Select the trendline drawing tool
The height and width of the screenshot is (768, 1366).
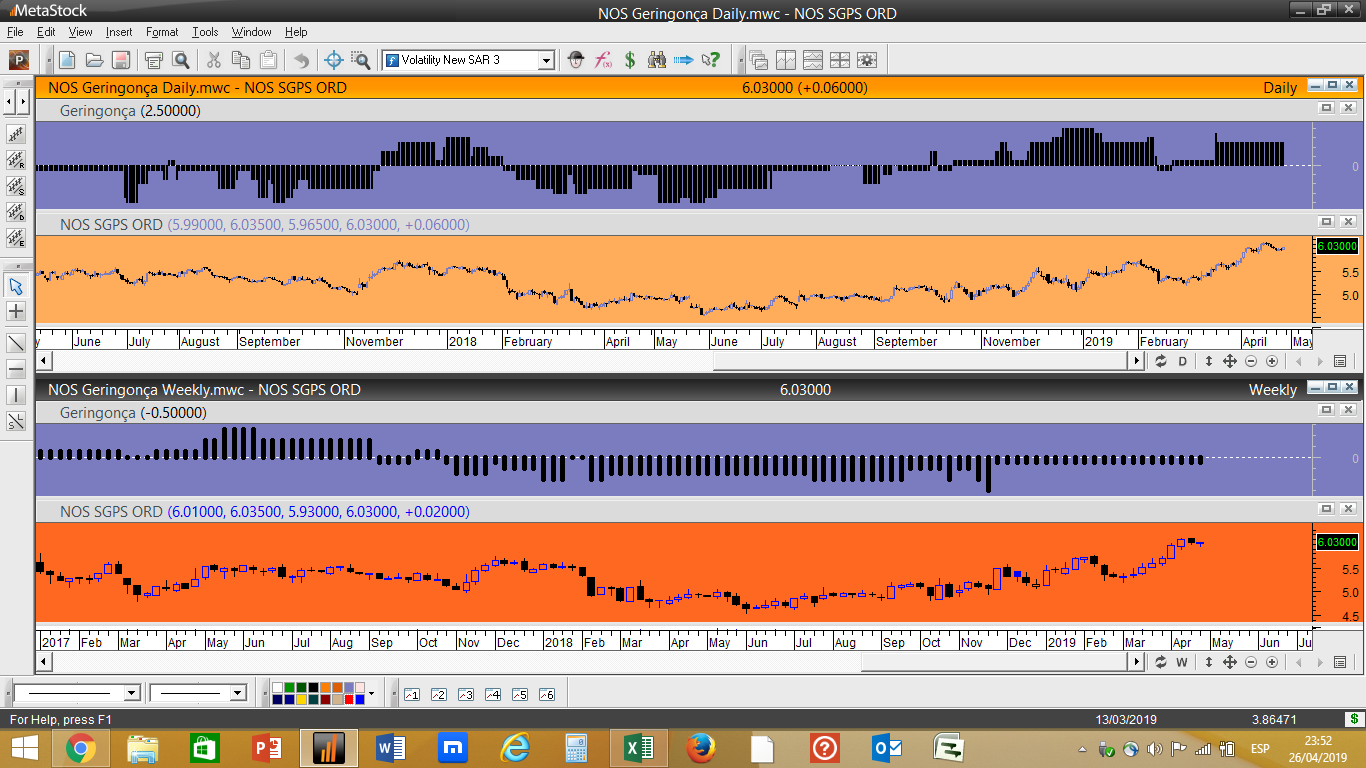point(16,343)
